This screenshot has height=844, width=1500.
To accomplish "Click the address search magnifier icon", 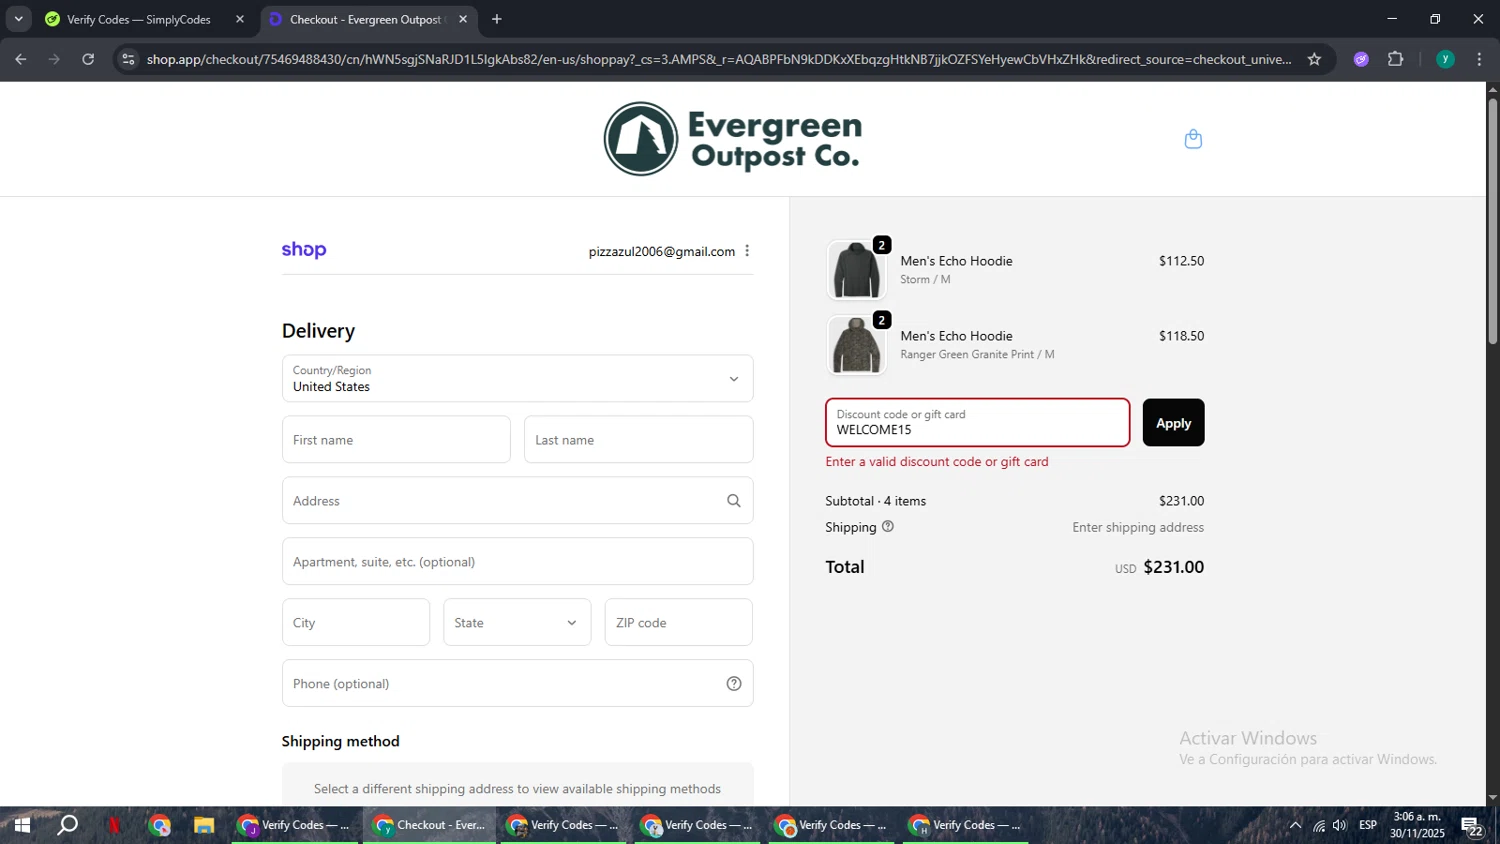I will coord(734,501).
